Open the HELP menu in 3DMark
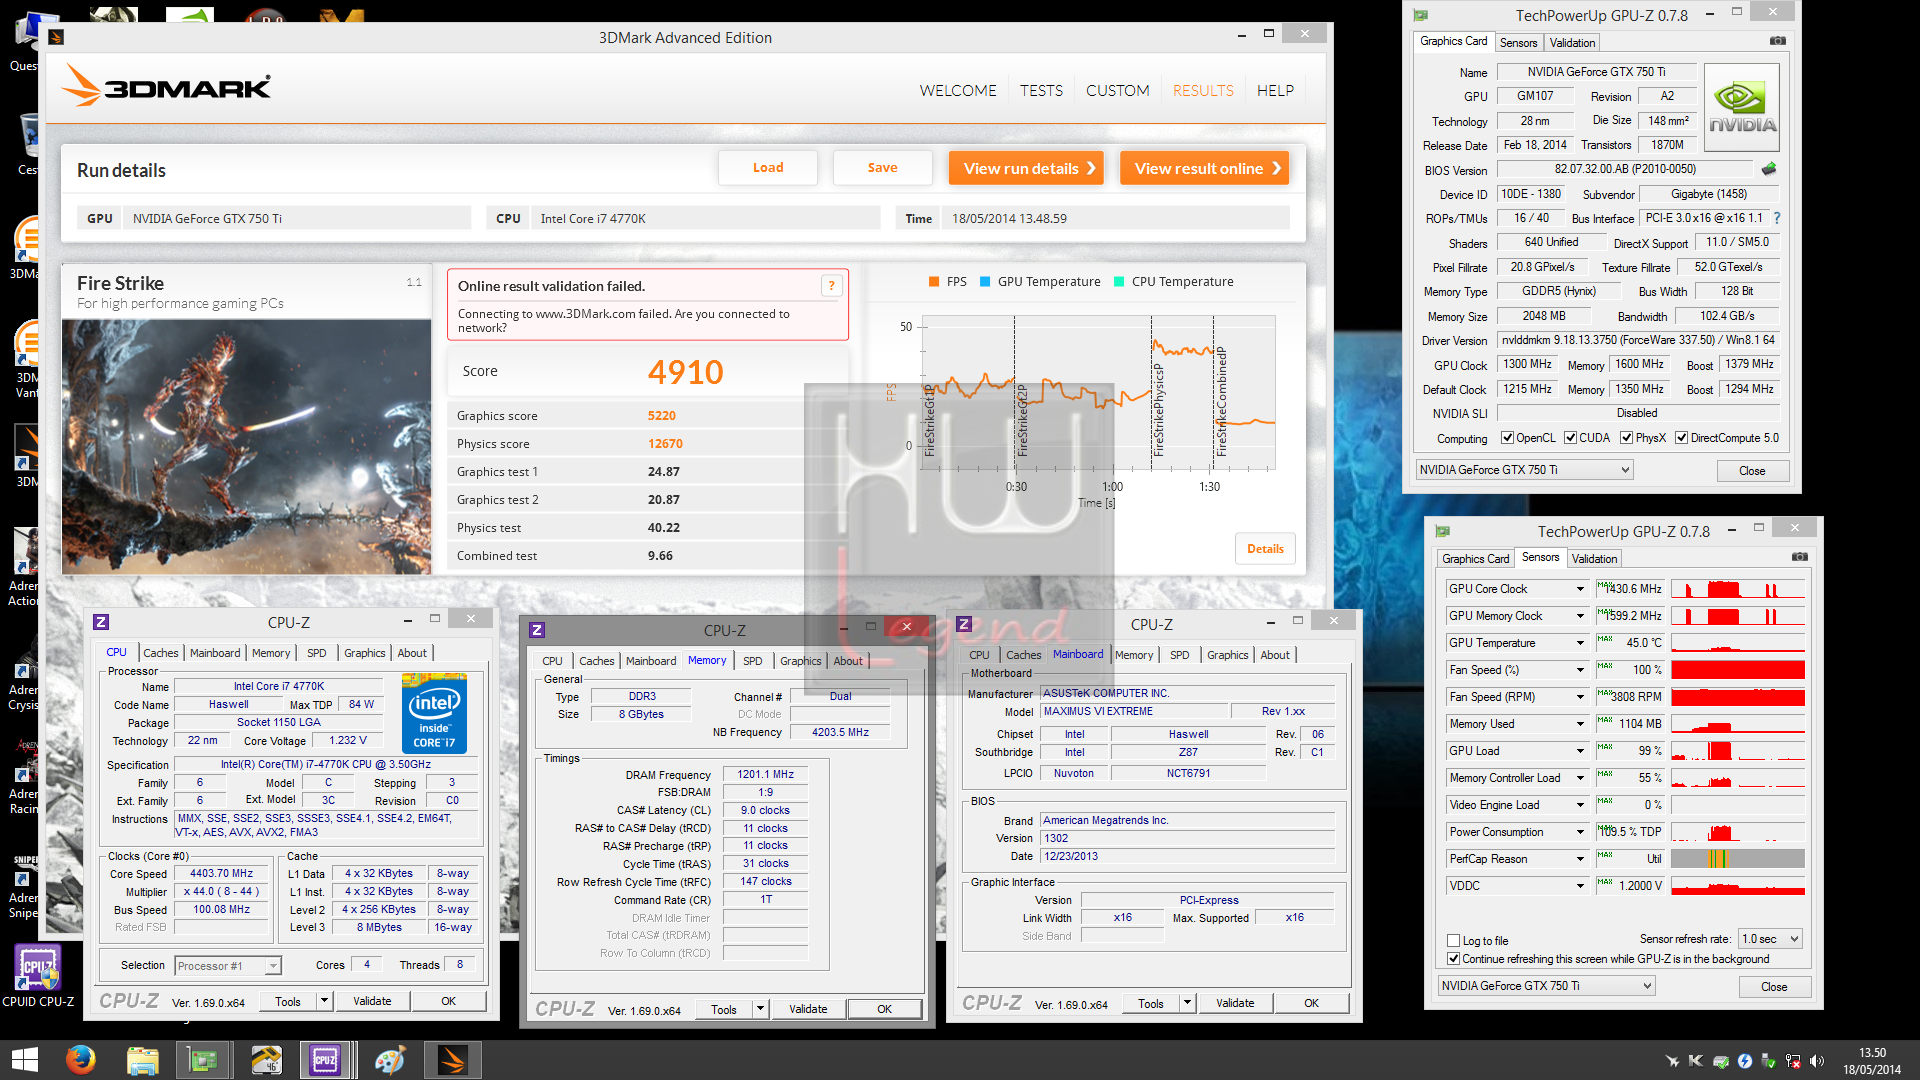 [x=1275, y=90]
